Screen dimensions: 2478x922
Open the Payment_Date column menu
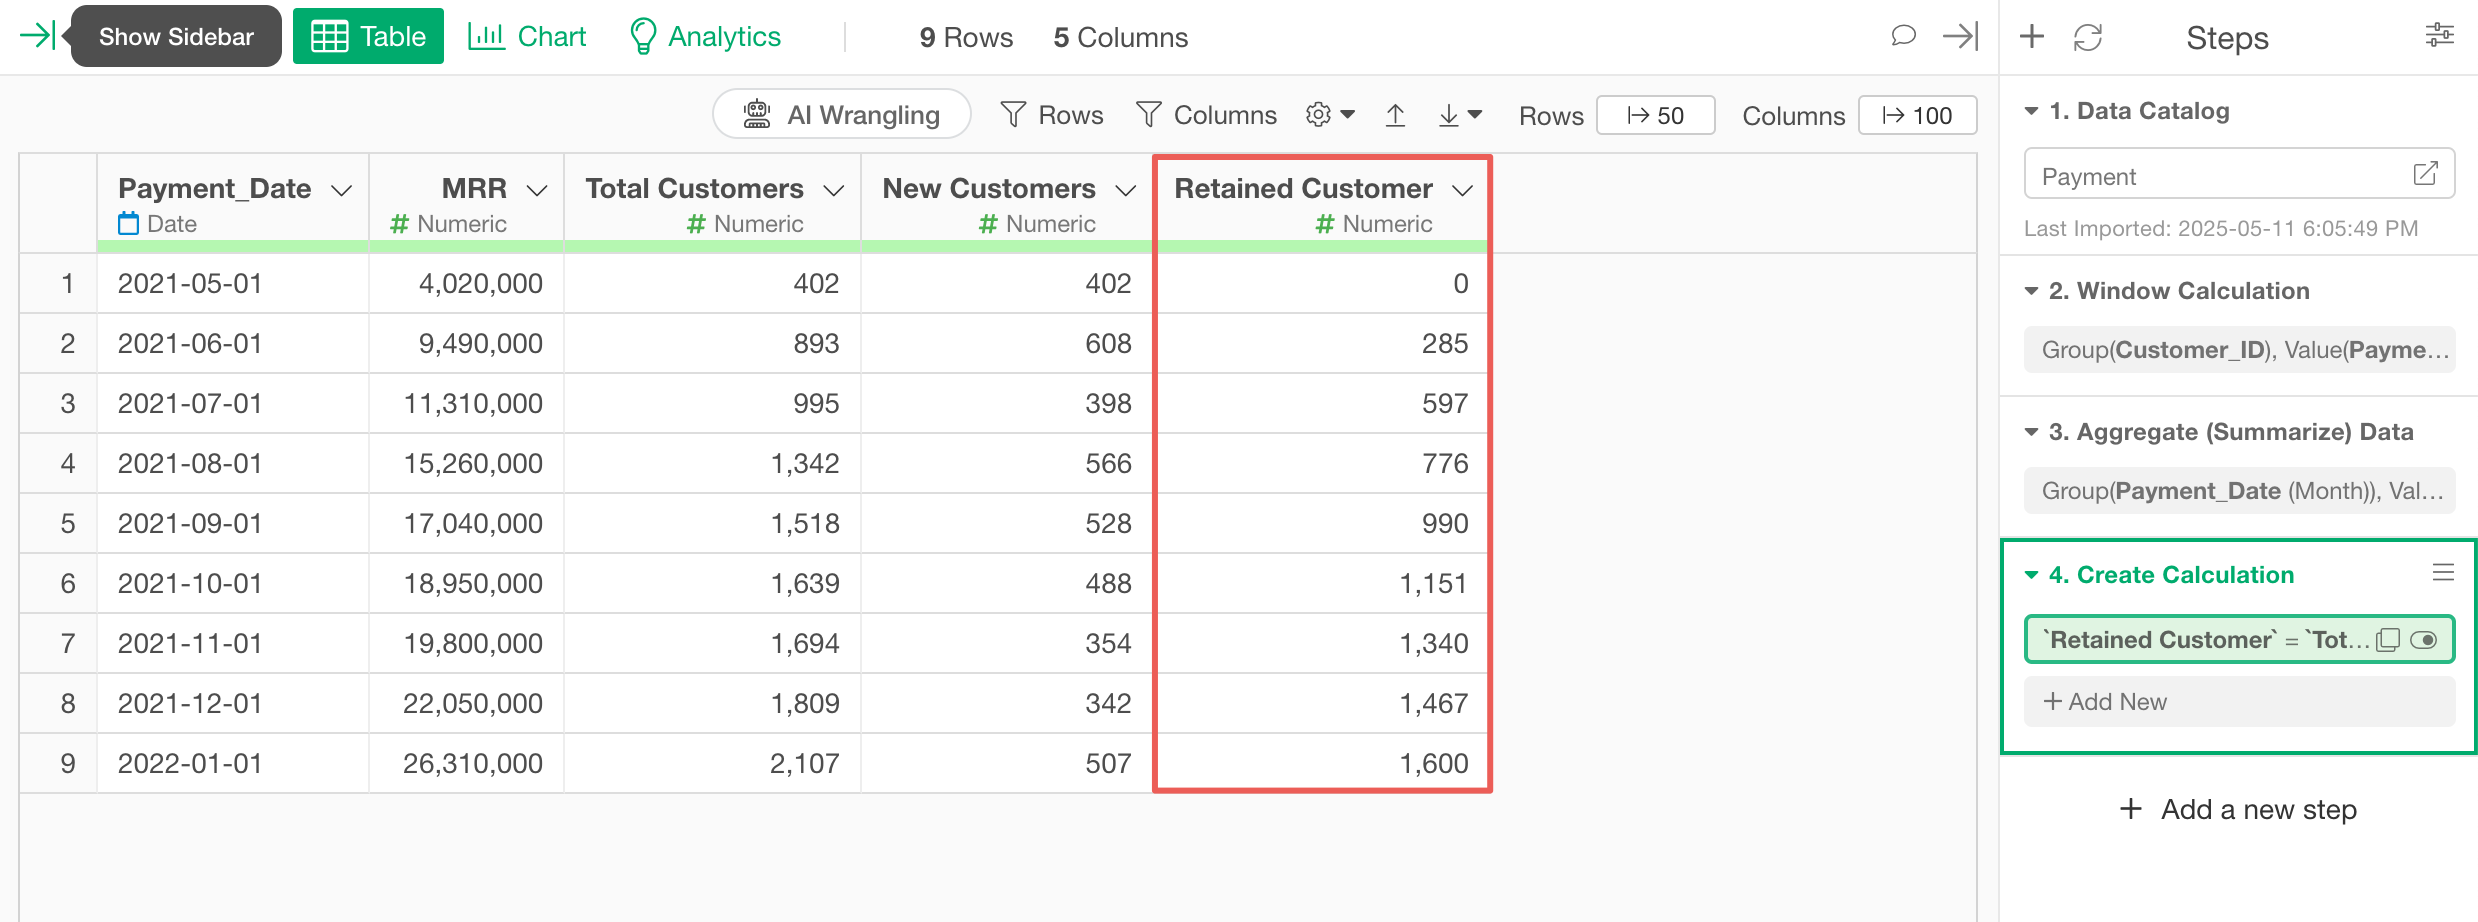(342, 190)
